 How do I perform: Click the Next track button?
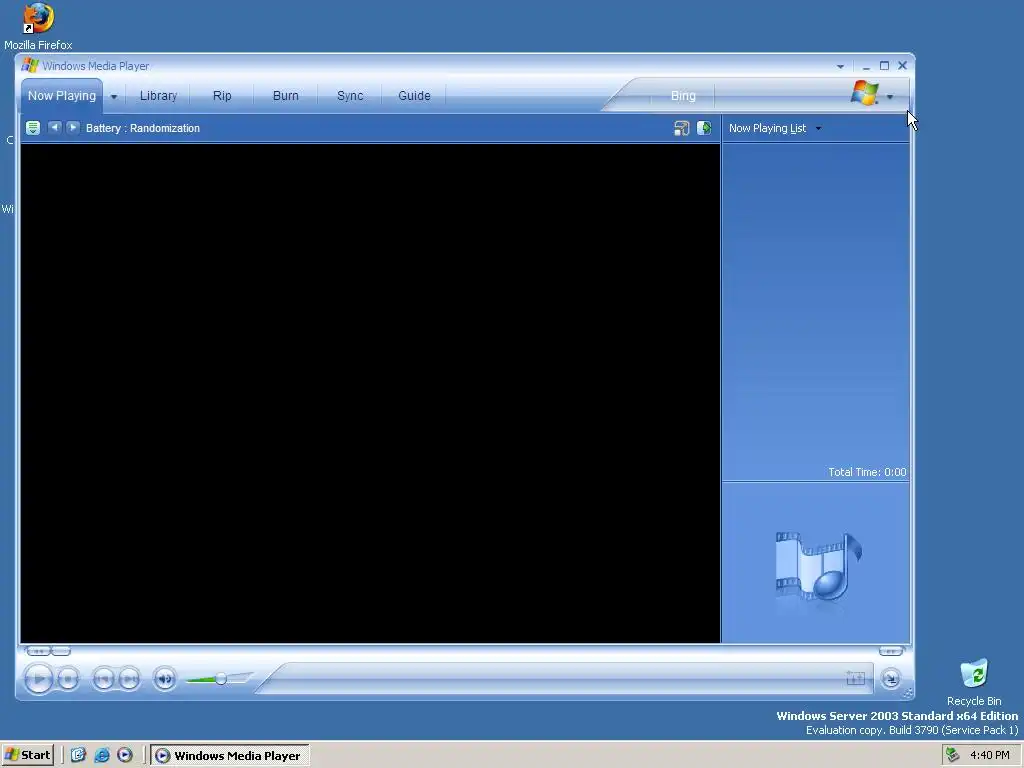tap(129, 679)
